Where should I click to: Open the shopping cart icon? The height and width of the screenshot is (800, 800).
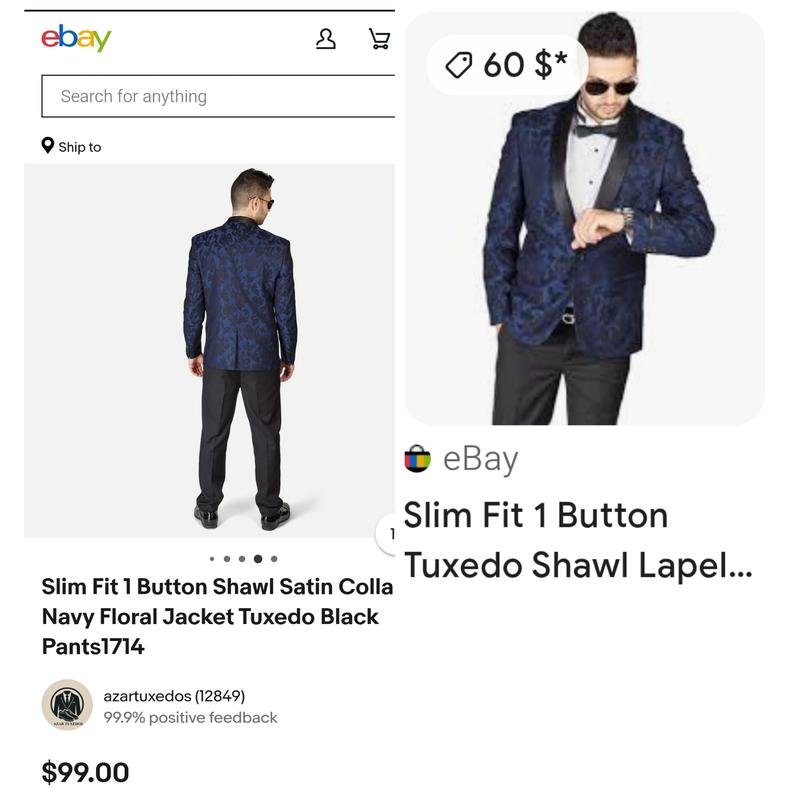(x=379, y=39)
